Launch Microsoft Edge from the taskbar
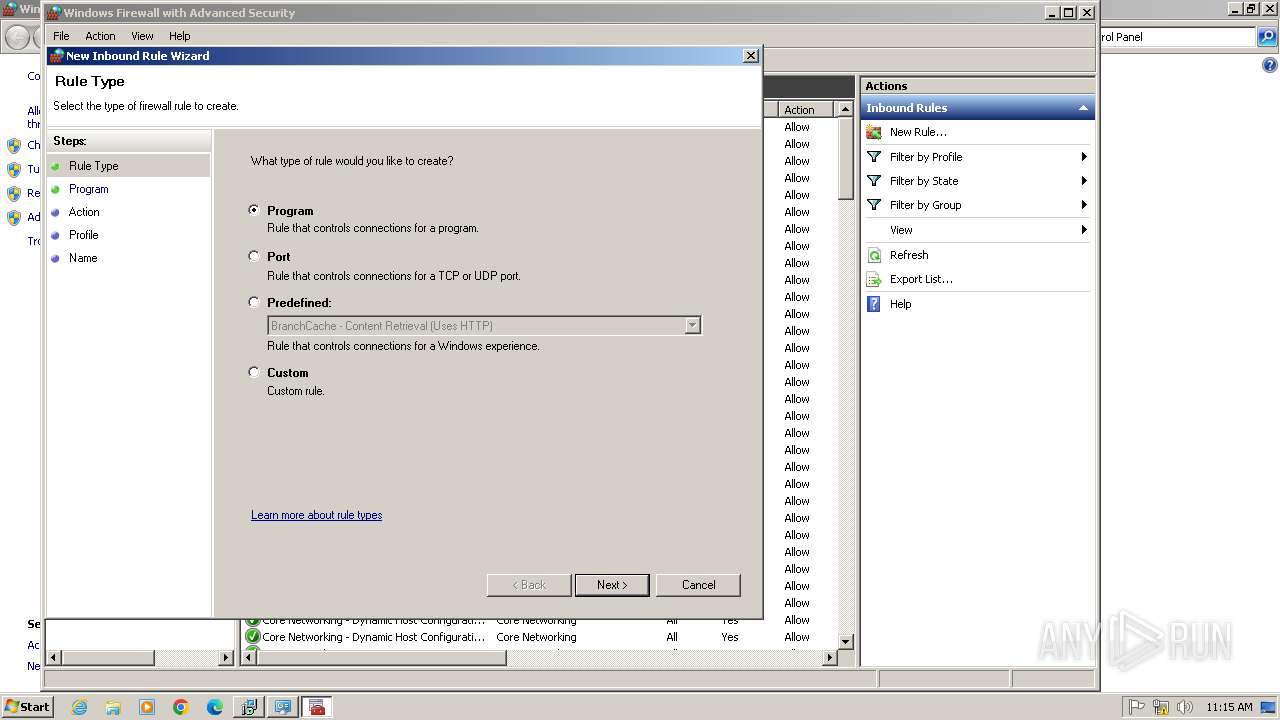This screenshot has width=1280, height=720. (x=215, y=707)
